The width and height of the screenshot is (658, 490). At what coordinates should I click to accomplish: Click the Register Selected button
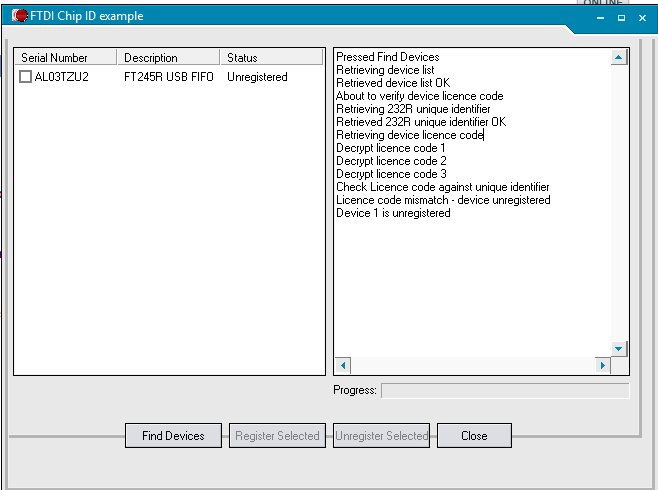[x=277, y=435]
